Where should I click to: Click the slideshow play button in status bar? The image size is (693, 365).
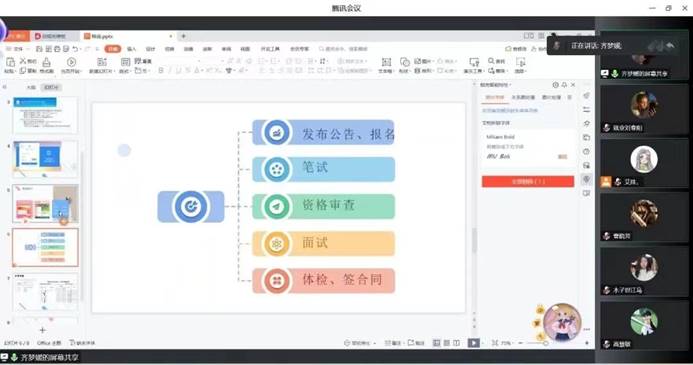pos(473,343)
